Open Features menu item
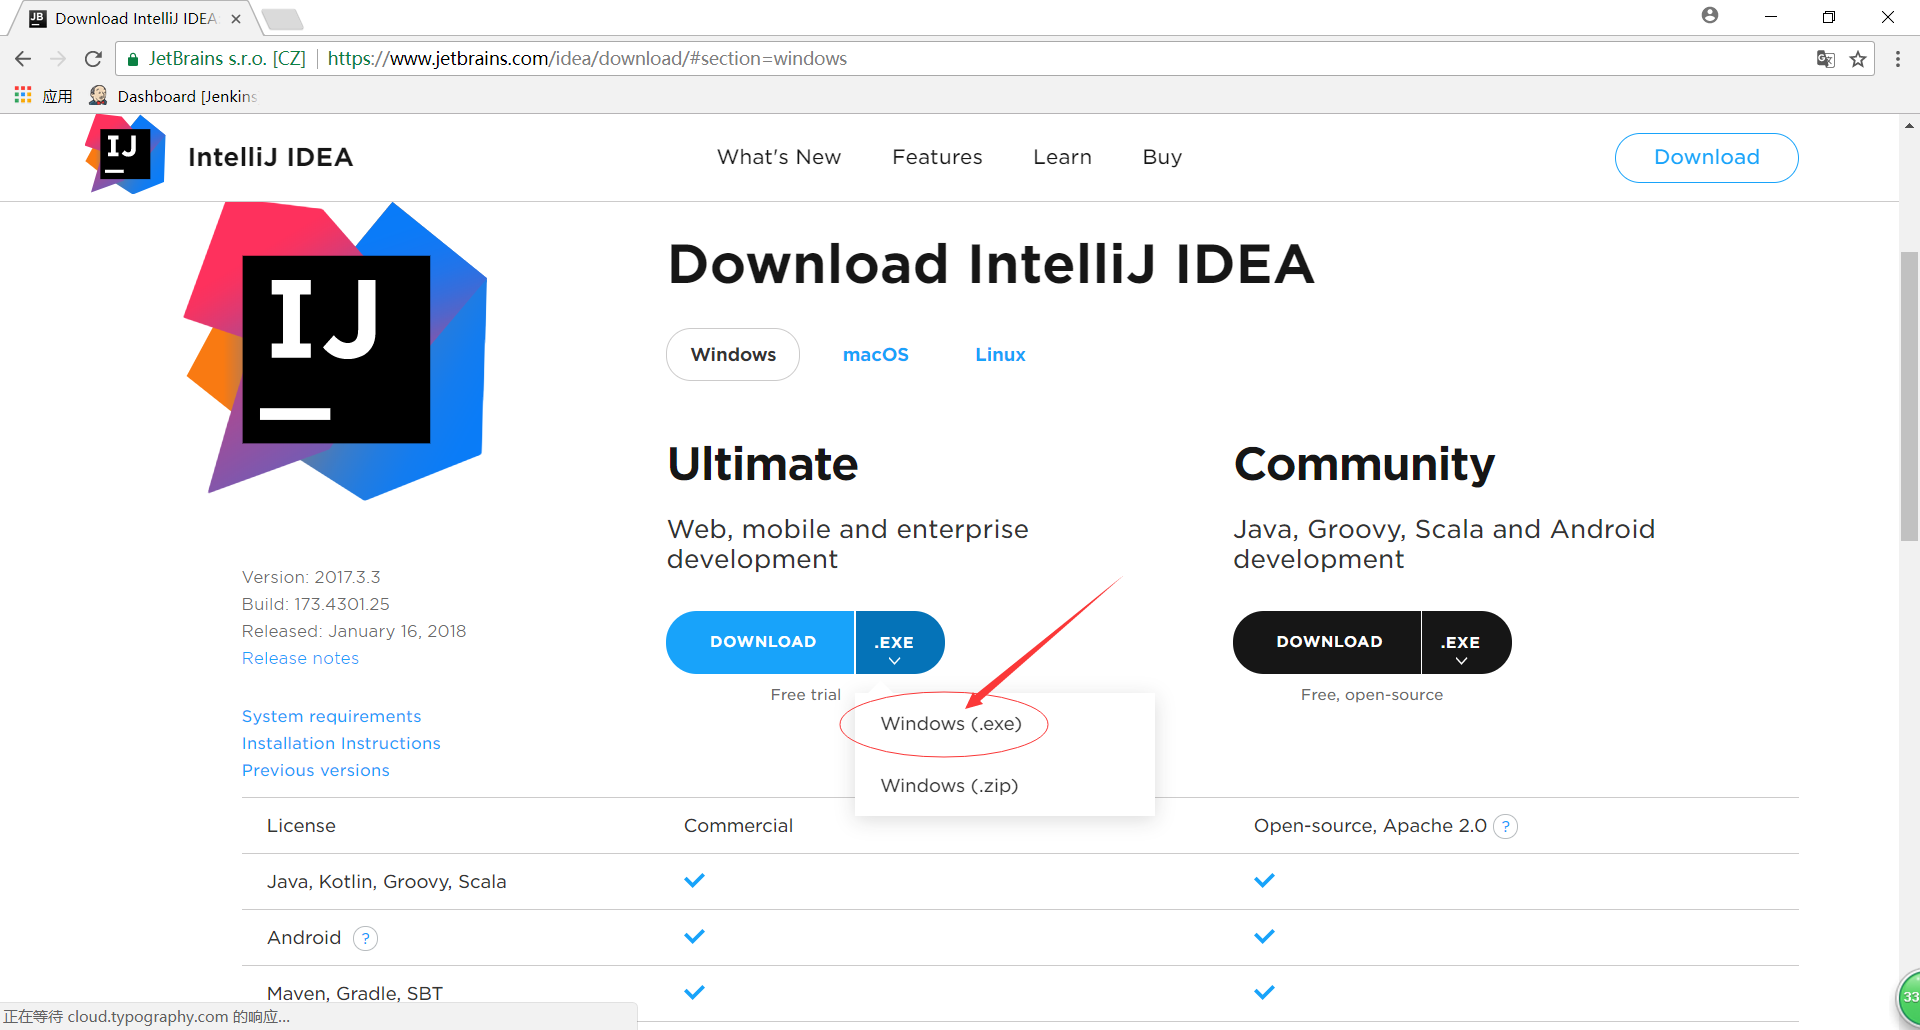1920x1030 pixels. pos(937,157)
